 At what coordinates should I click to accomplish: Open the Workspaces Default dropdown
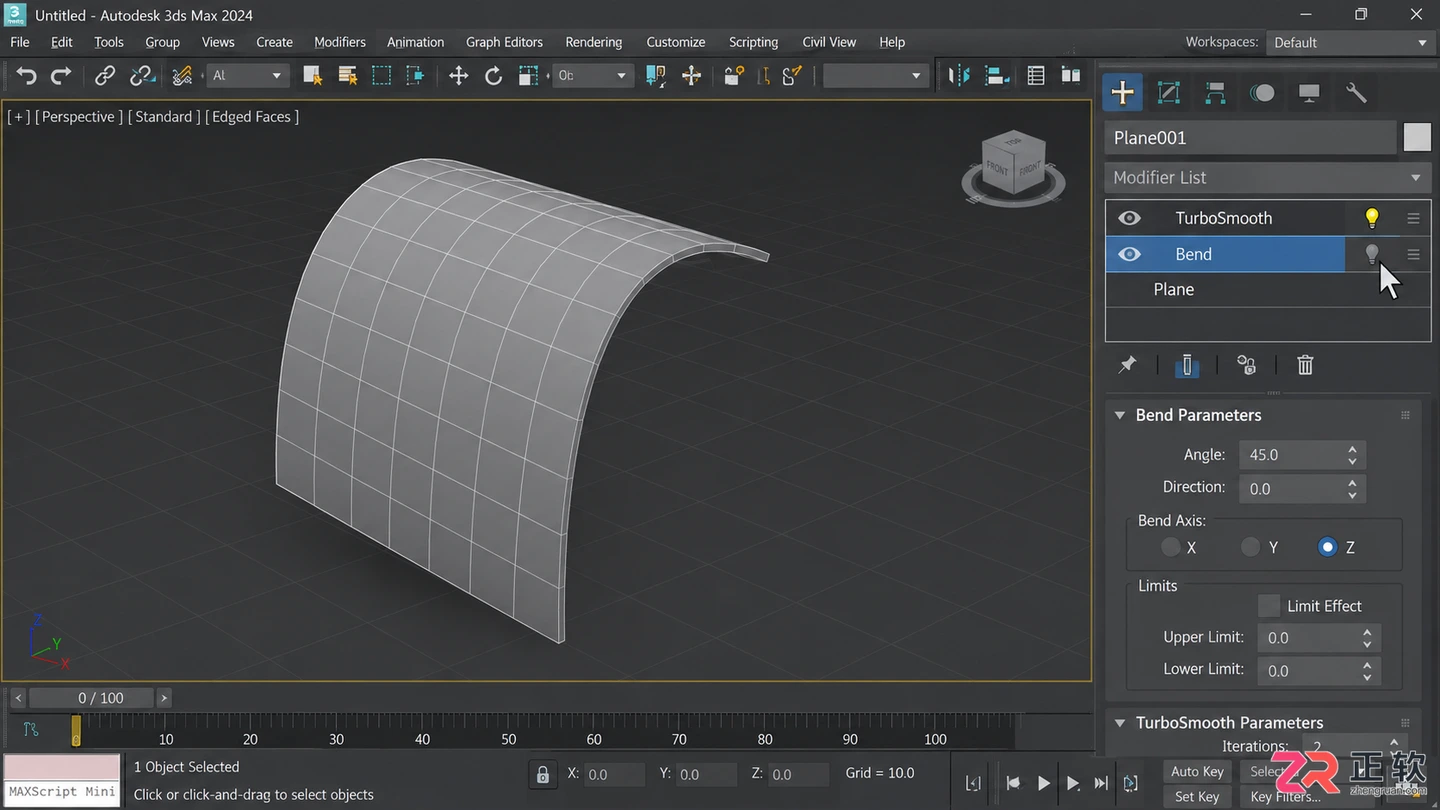[x=1350, y=42]
